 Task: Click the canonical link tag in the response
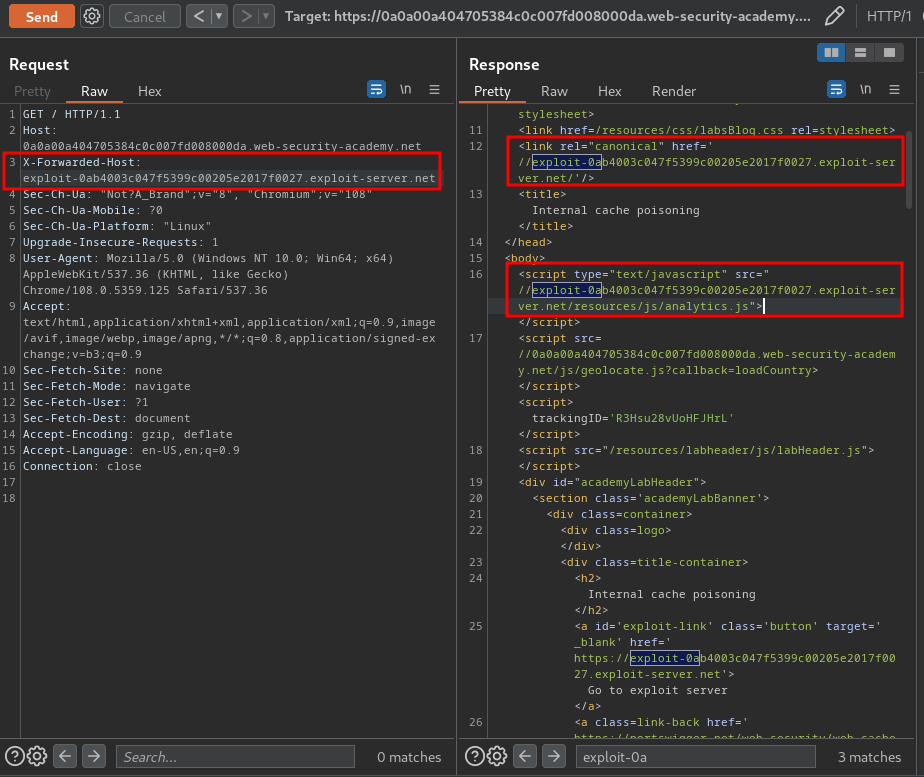coord(707,162)
